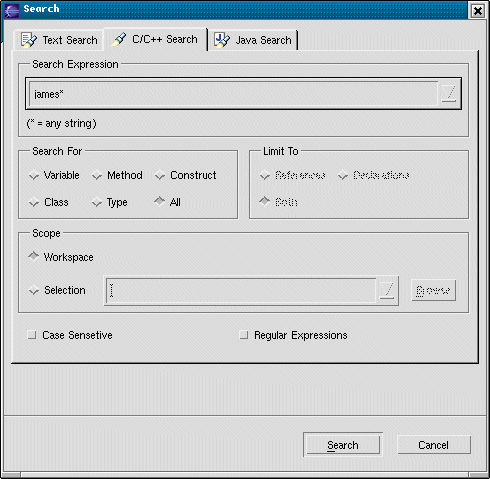
Task: Enable the Case Sensetive checkbox
Action: (x=32, y=335)
